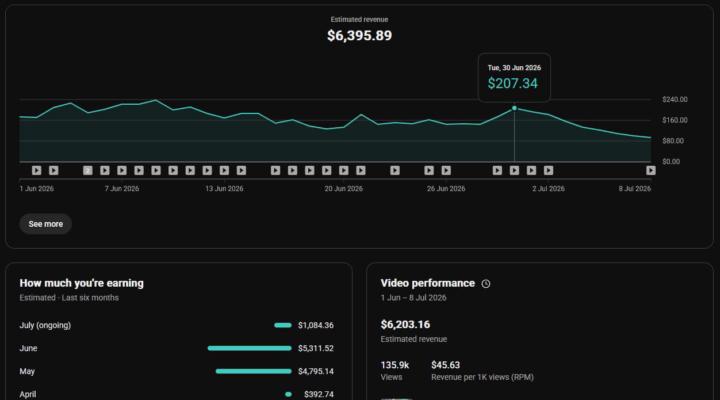
Task: Click the video marker for 17 Jun
Action: (x=292, y=170)
